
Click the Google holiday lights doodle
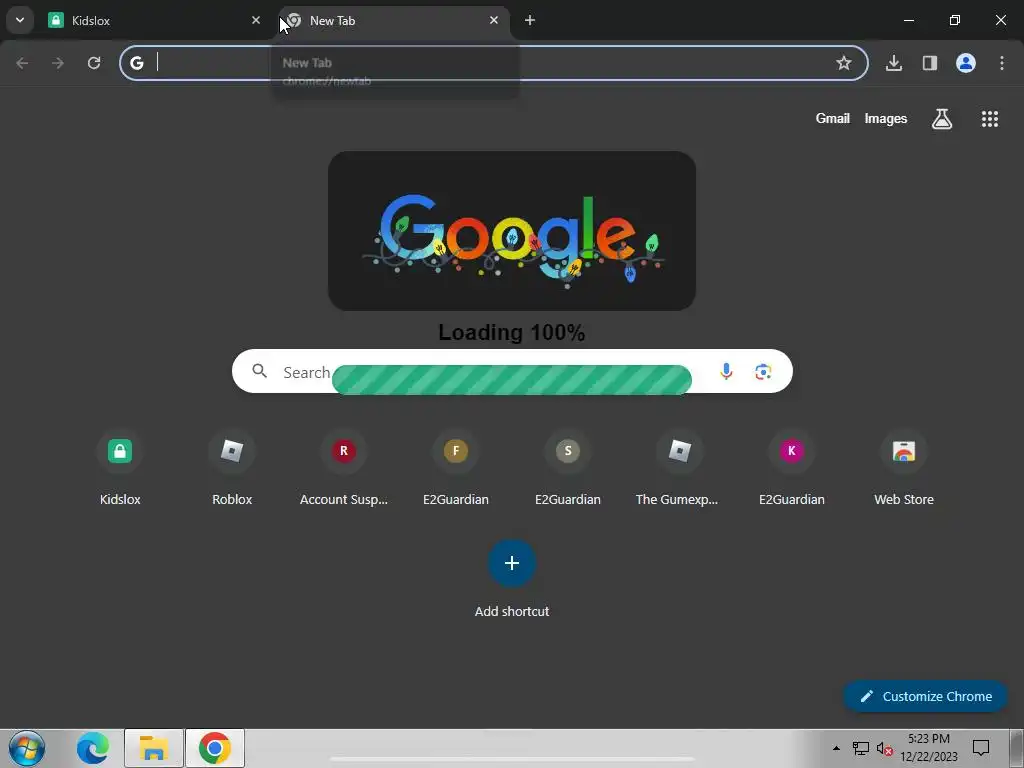[512, 231]
